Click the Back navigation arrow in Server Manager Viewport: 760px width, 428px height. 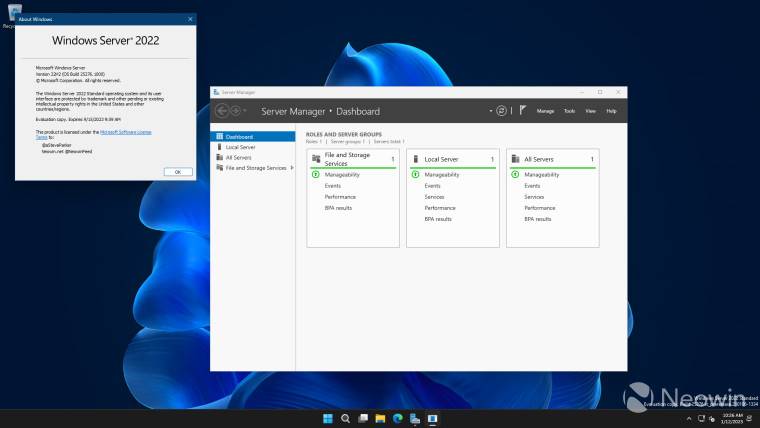222,111
